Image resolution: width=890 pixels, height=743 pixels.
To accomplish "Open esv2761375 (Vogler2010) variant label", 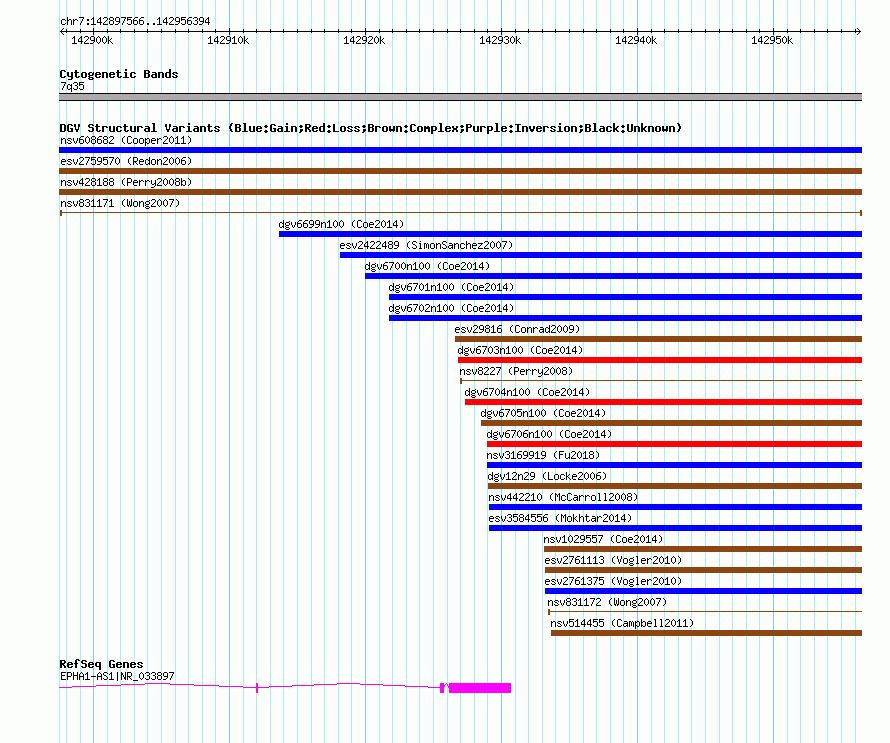I will [x=613, y=581].
